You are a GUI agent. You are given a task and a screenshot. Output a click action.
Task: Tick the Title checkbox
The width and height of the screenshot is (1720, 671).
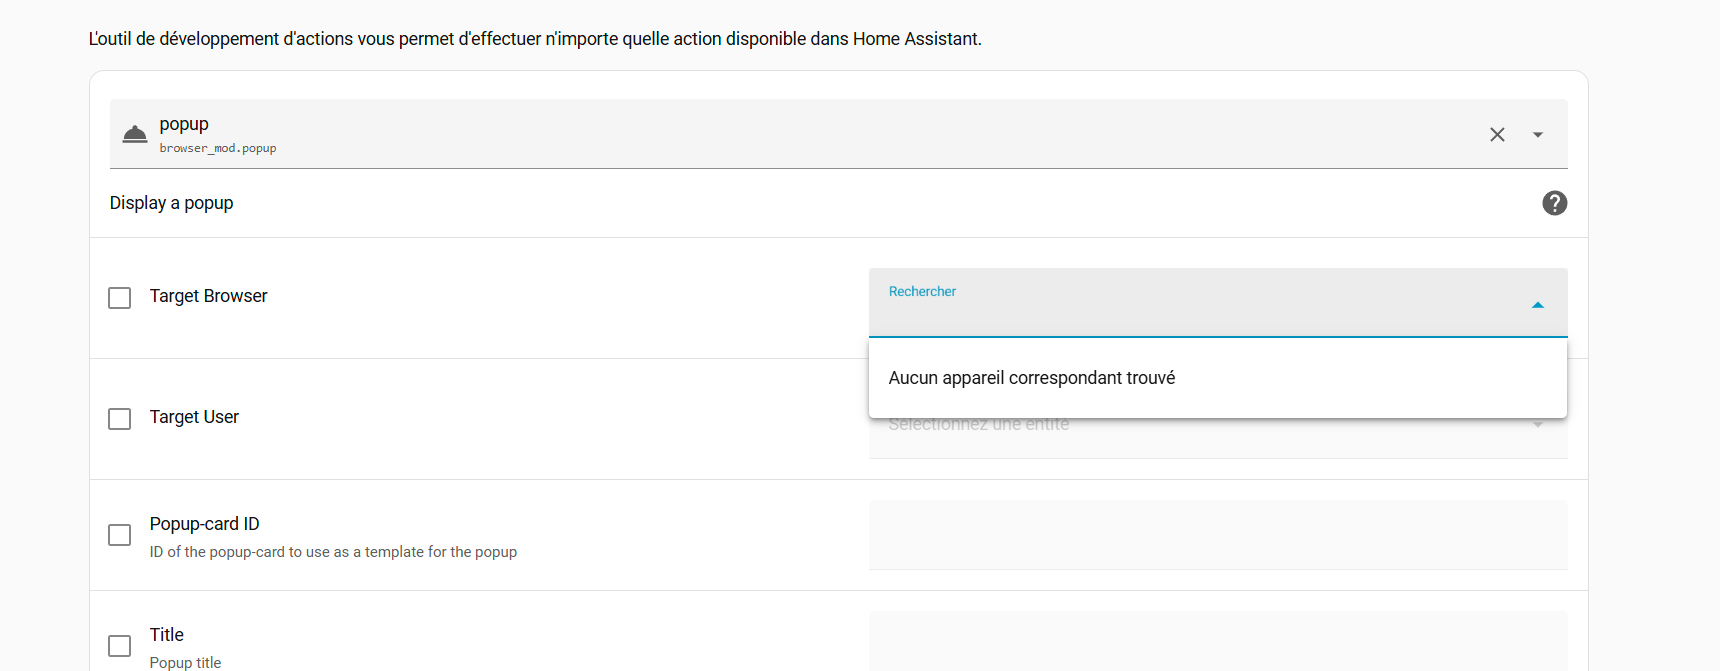point(120,646)
